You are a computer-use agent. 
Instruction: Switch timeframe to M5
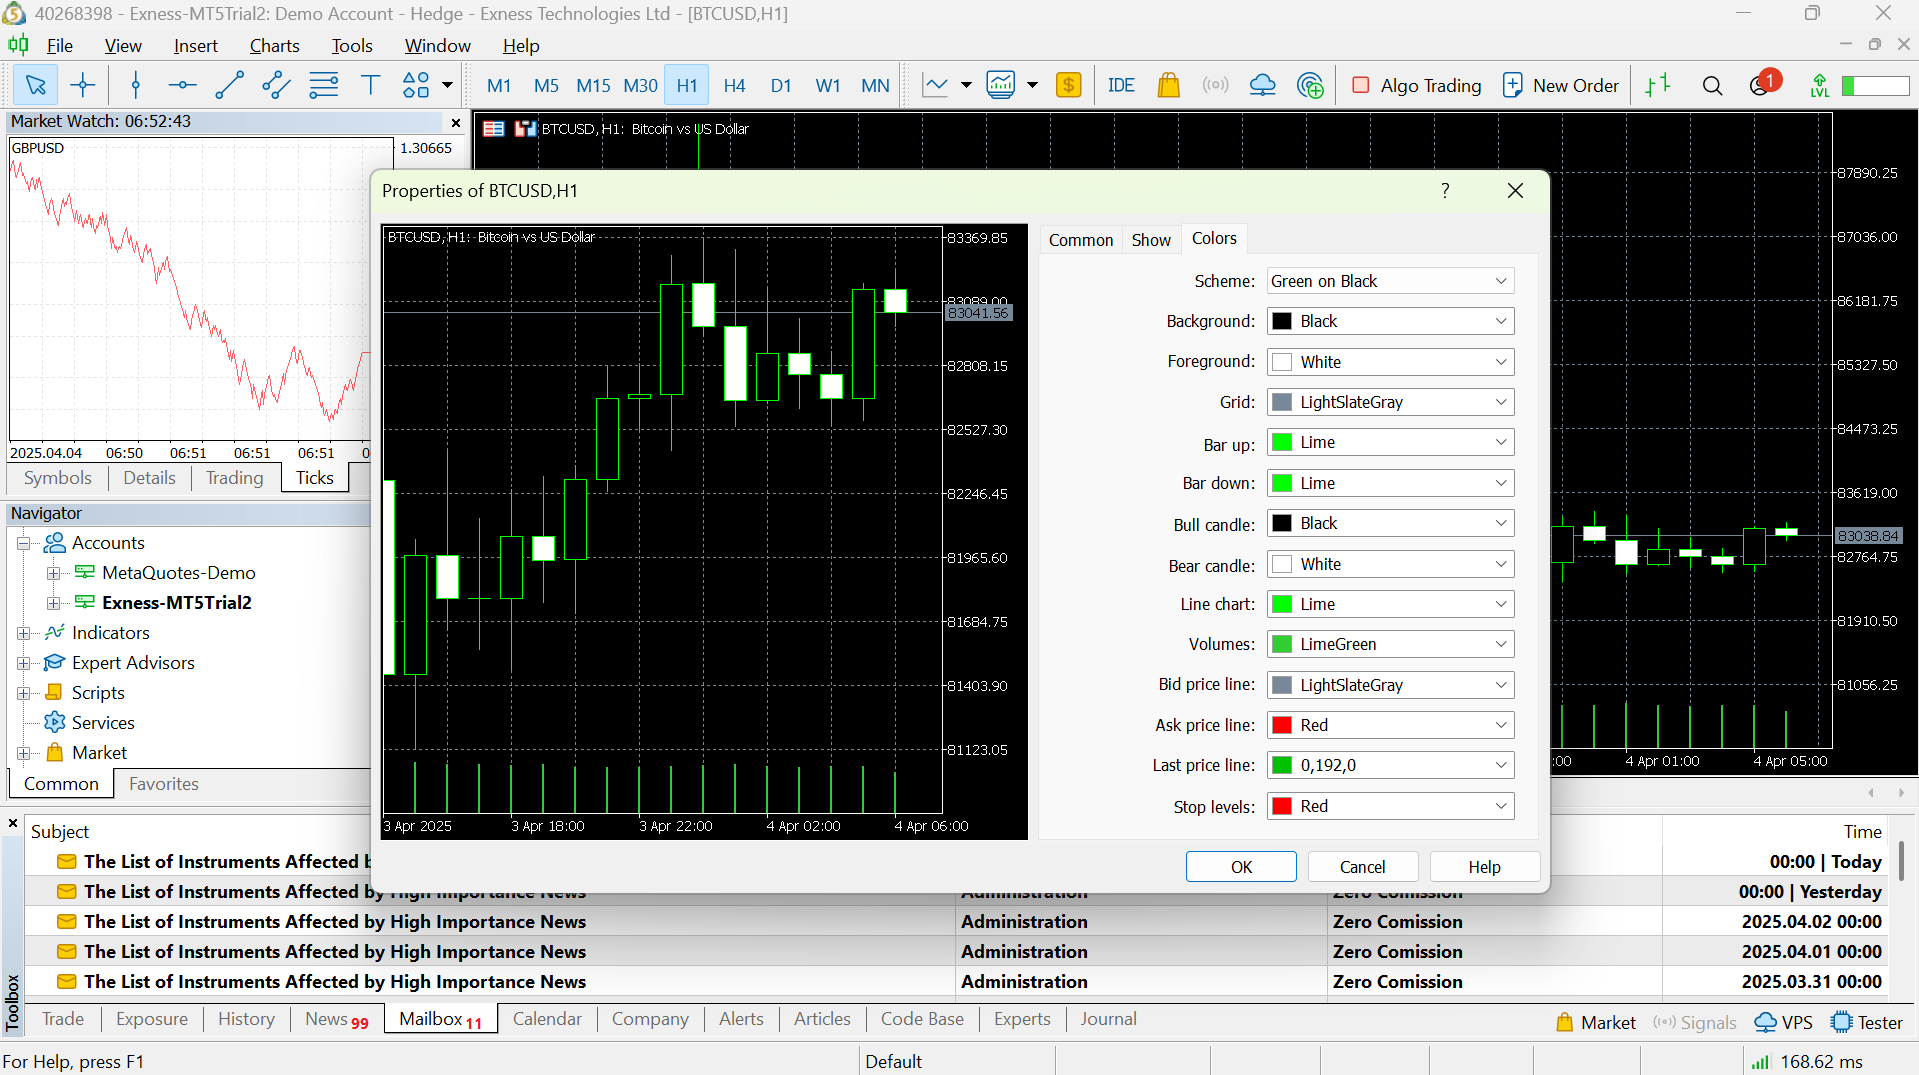[x=546, y=85]
